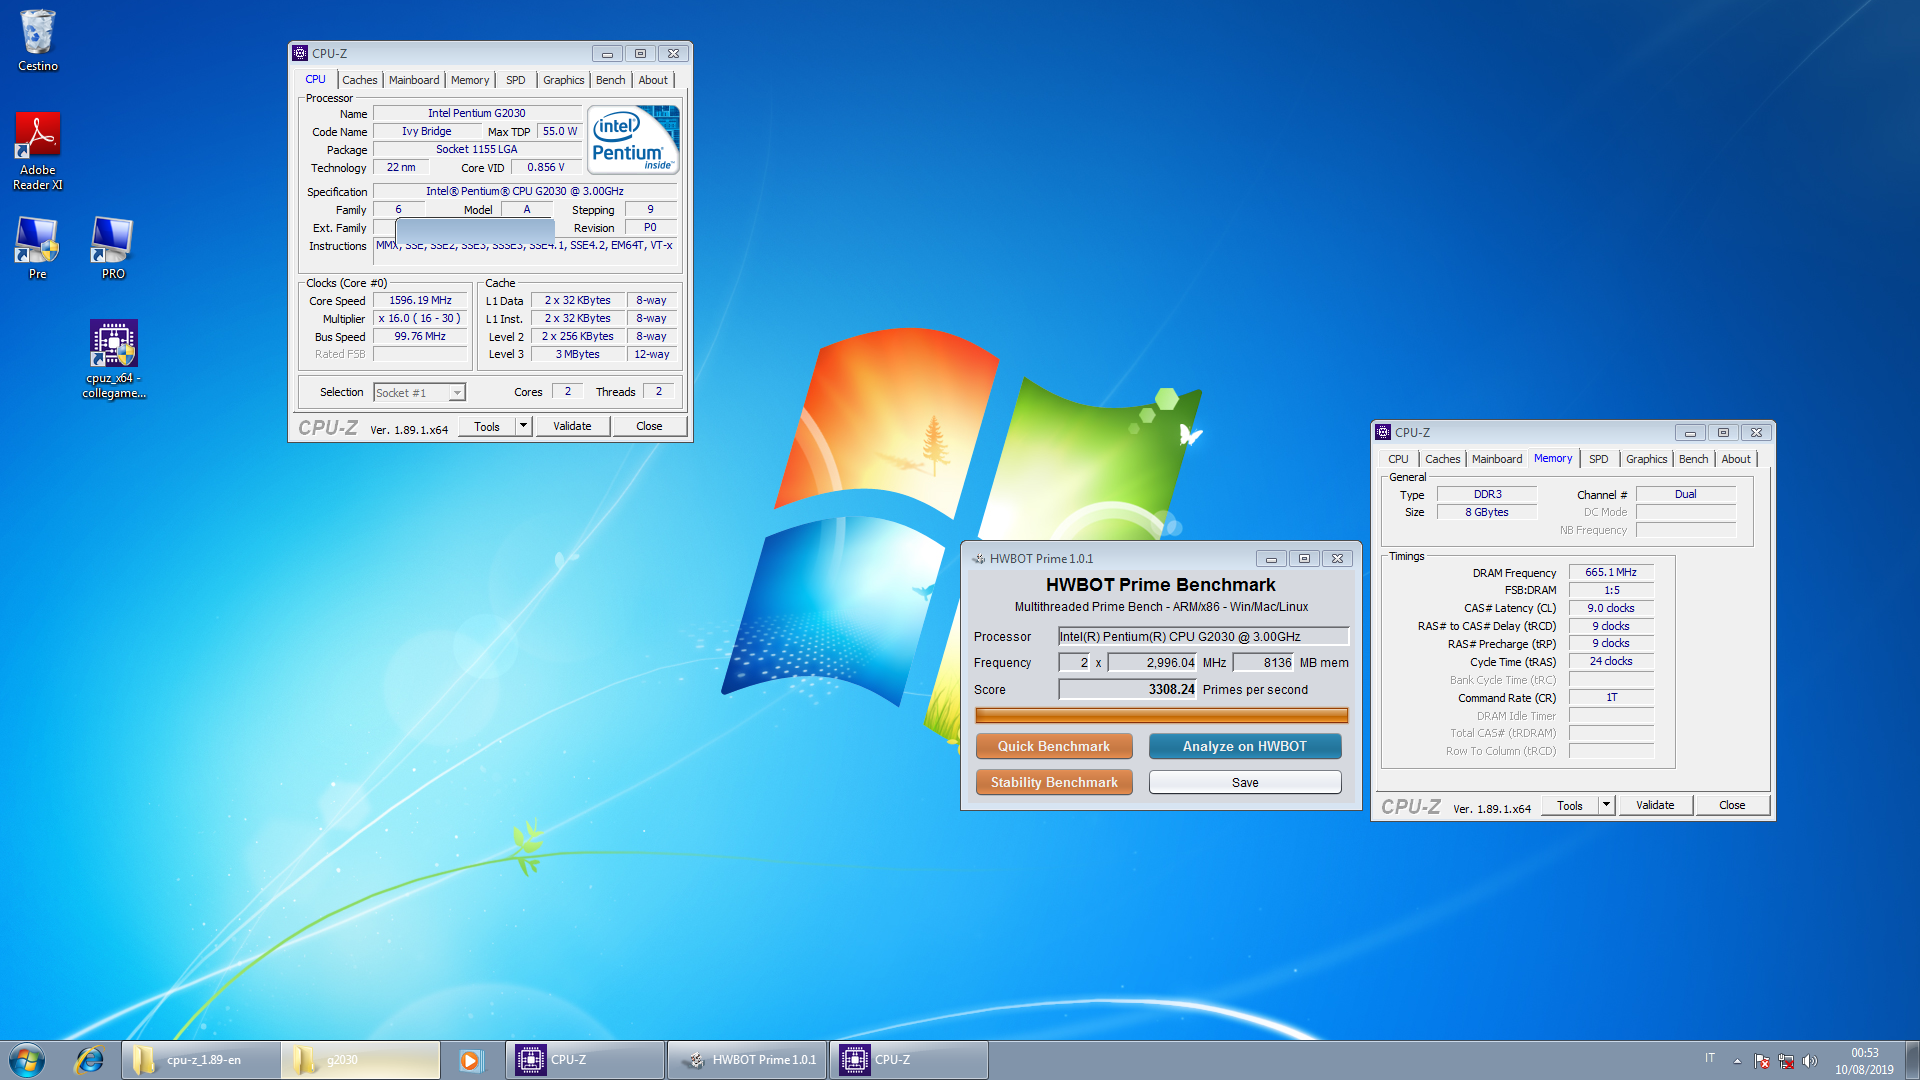Click Analyze on HWBOT button

click(x=1245, y=746)
